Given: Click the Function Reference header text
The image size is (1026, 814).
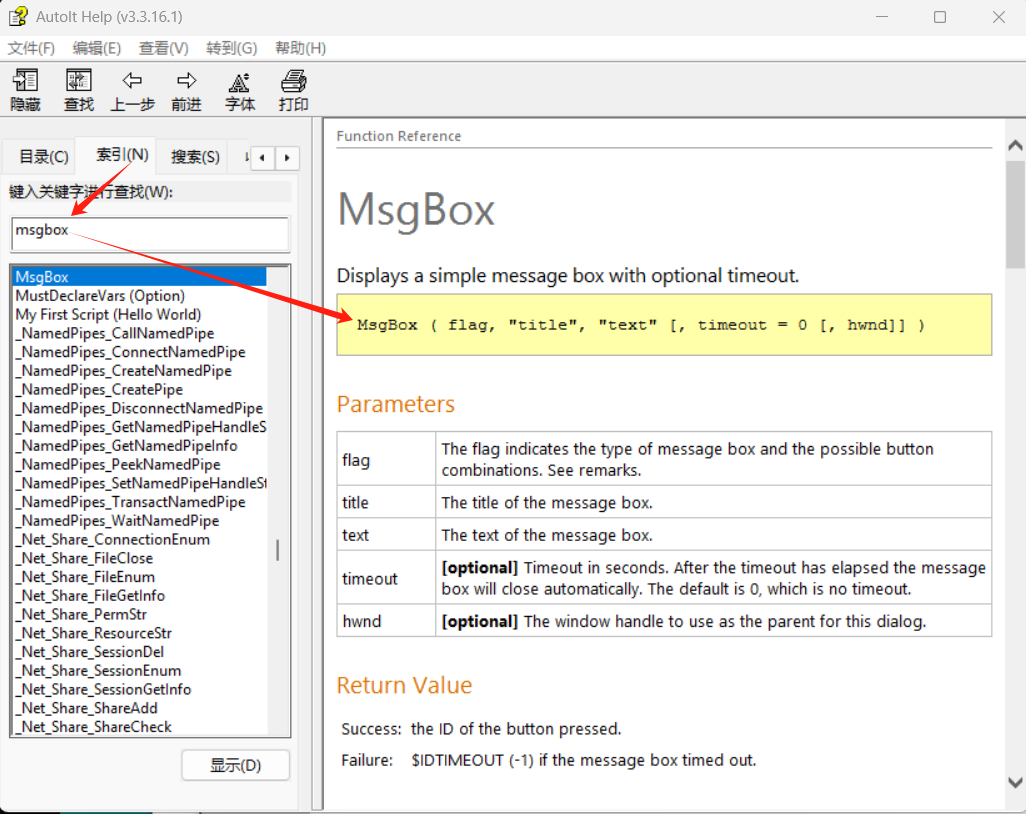Looking at the screenshot, I should point(398,136).
